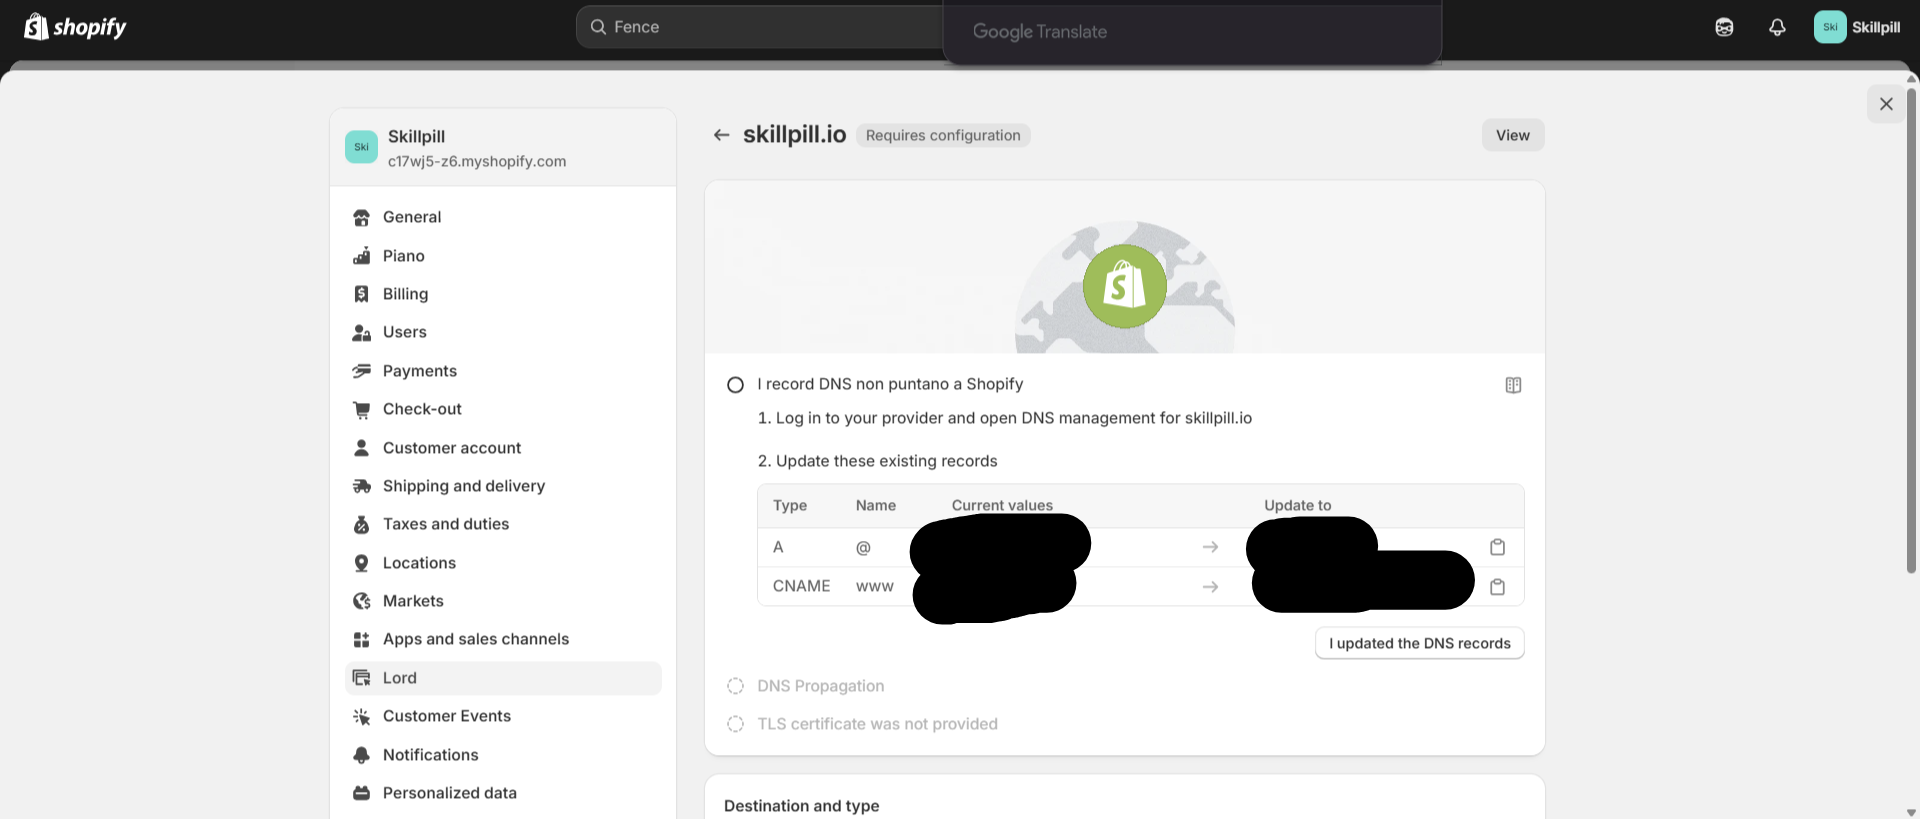Open the Markets globe icon
Screen dimensions: 1920x820
click(x=362, y=601)
